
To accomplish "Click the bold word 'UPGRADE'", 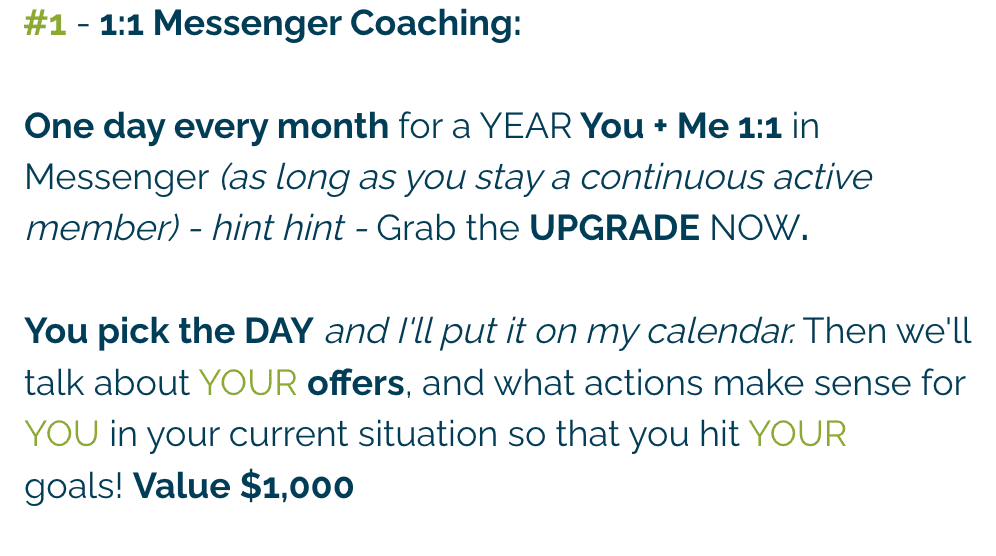I will pyautogui.click(x=615, y=228).
